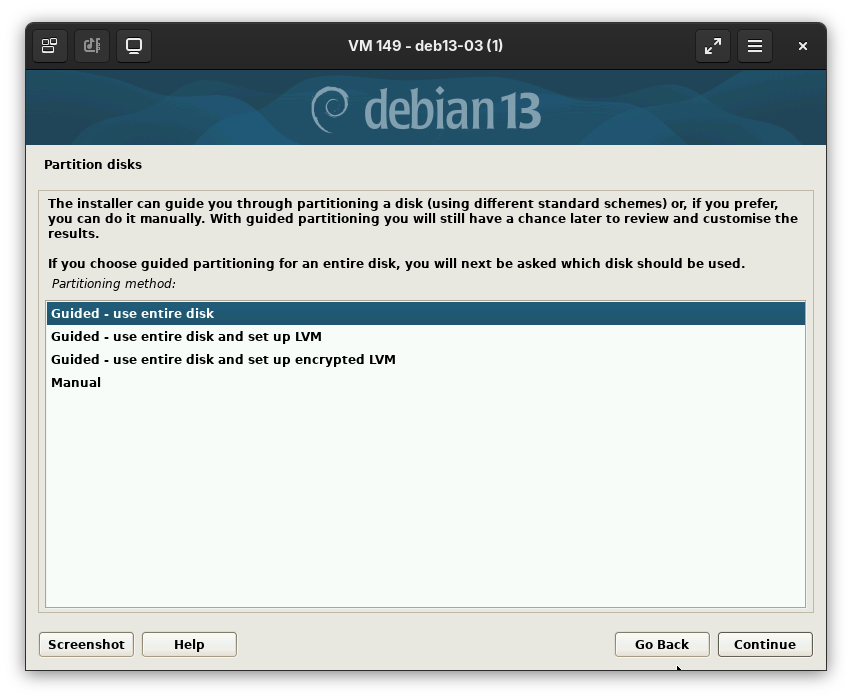Viewport: 852px width, 699px height.
Task: Select the Manual partitioning method
Action: (76, 382)
